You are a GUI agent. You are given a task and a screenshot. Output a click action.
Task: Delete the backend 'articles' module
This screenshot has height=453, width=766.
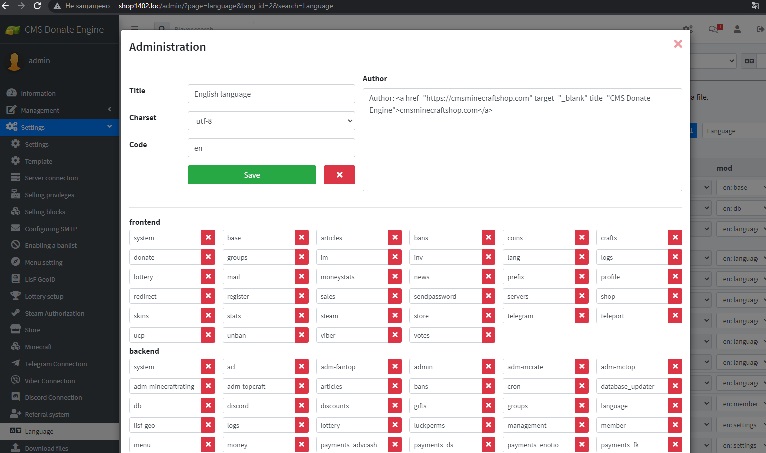pyautogui.click(x=395, y=386)
